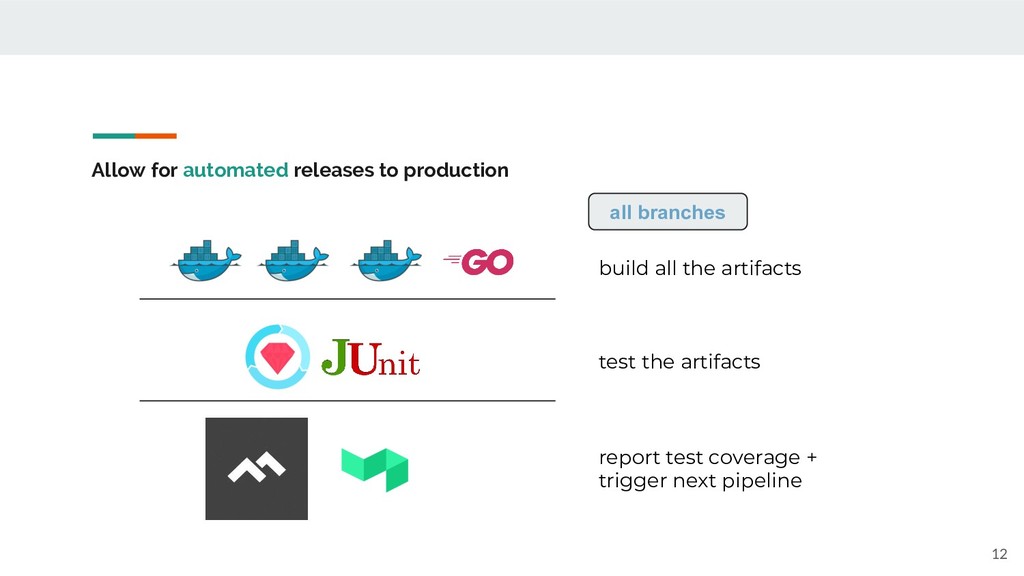Select 'report test coverage +' text line

tap(708, 457)
